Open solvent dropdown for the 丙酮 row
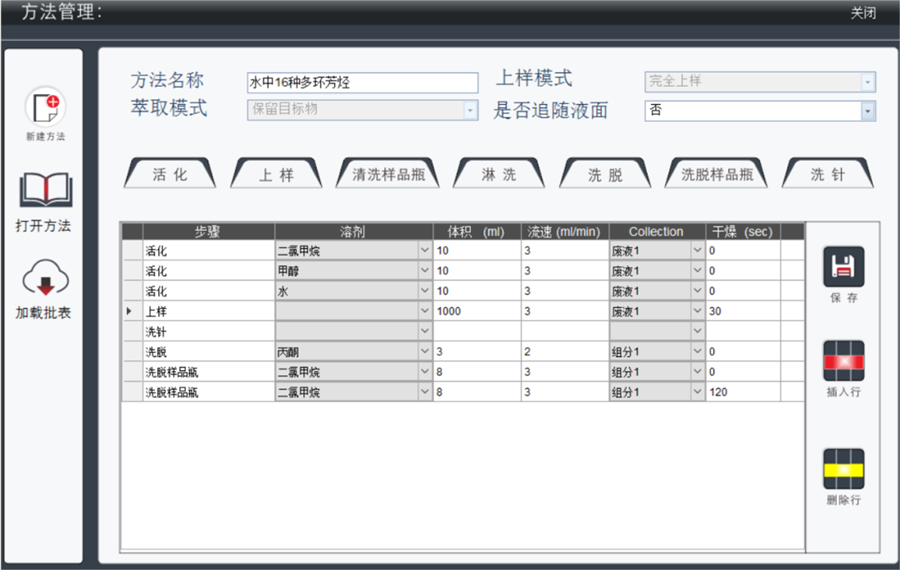Screen dimensions: 900x570 pyautogui.click(x=424, y=352)
